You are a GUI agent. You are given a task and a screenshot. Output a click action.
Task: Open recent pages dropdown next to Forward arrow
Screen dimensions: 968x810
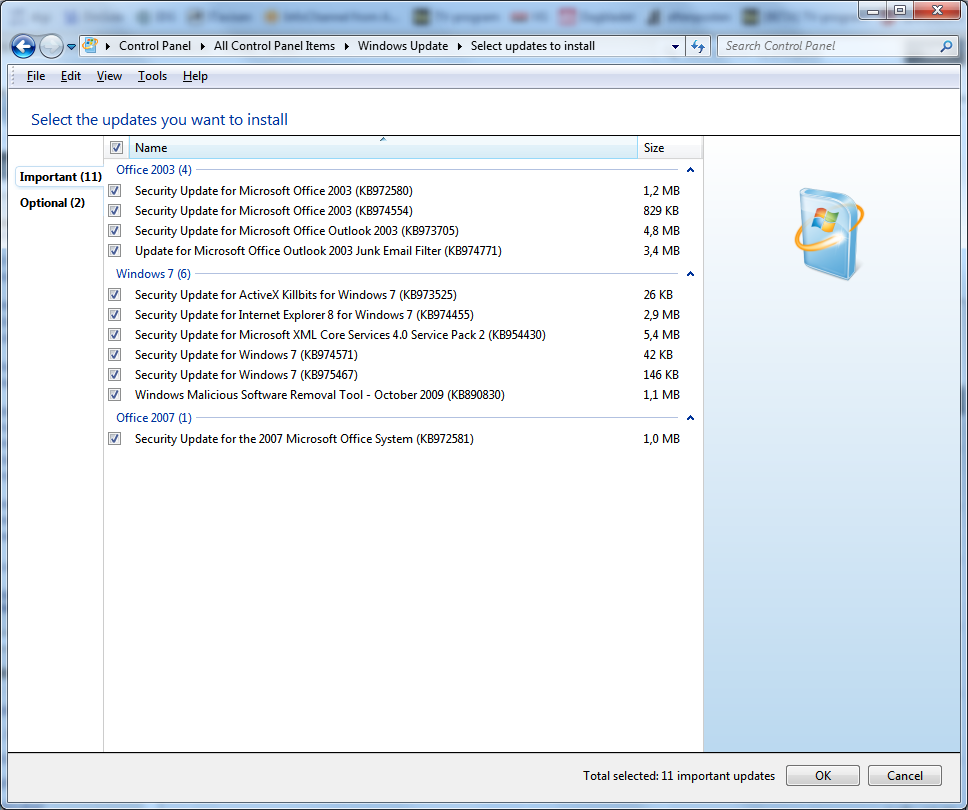tap(72, 47)
